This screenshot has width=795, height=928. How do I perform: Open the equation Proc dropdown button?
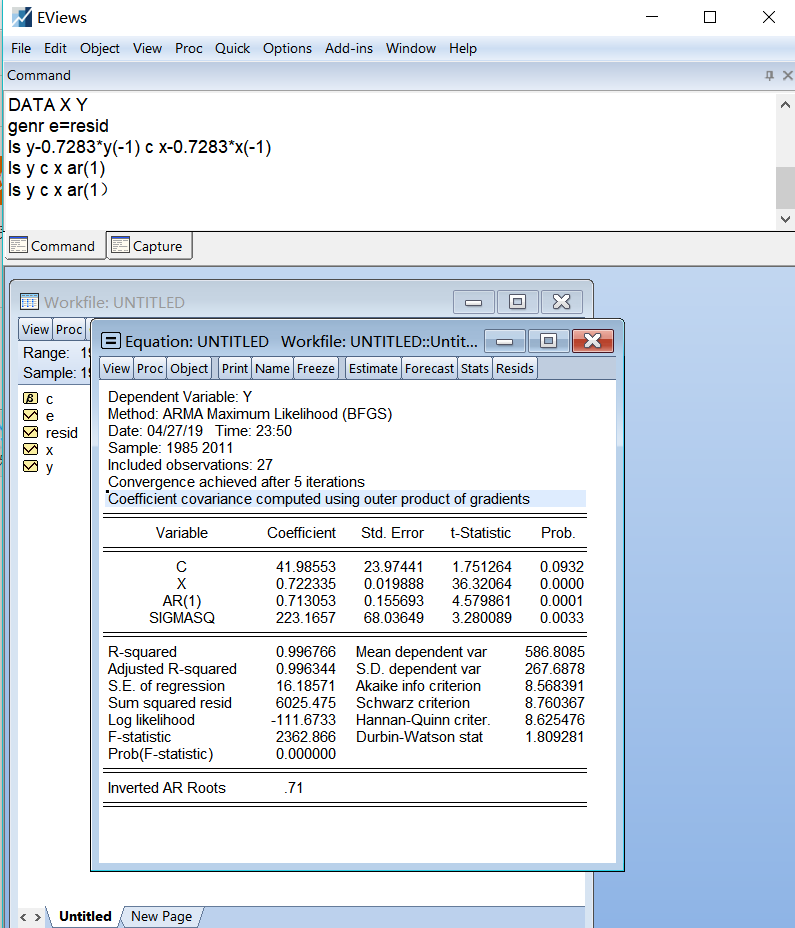pos(150,368)
